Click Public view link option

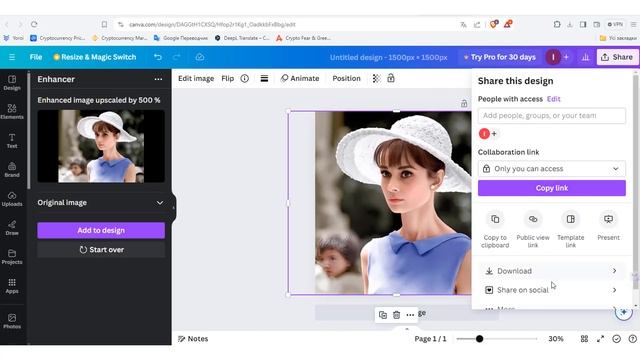[x=533, y=230]
